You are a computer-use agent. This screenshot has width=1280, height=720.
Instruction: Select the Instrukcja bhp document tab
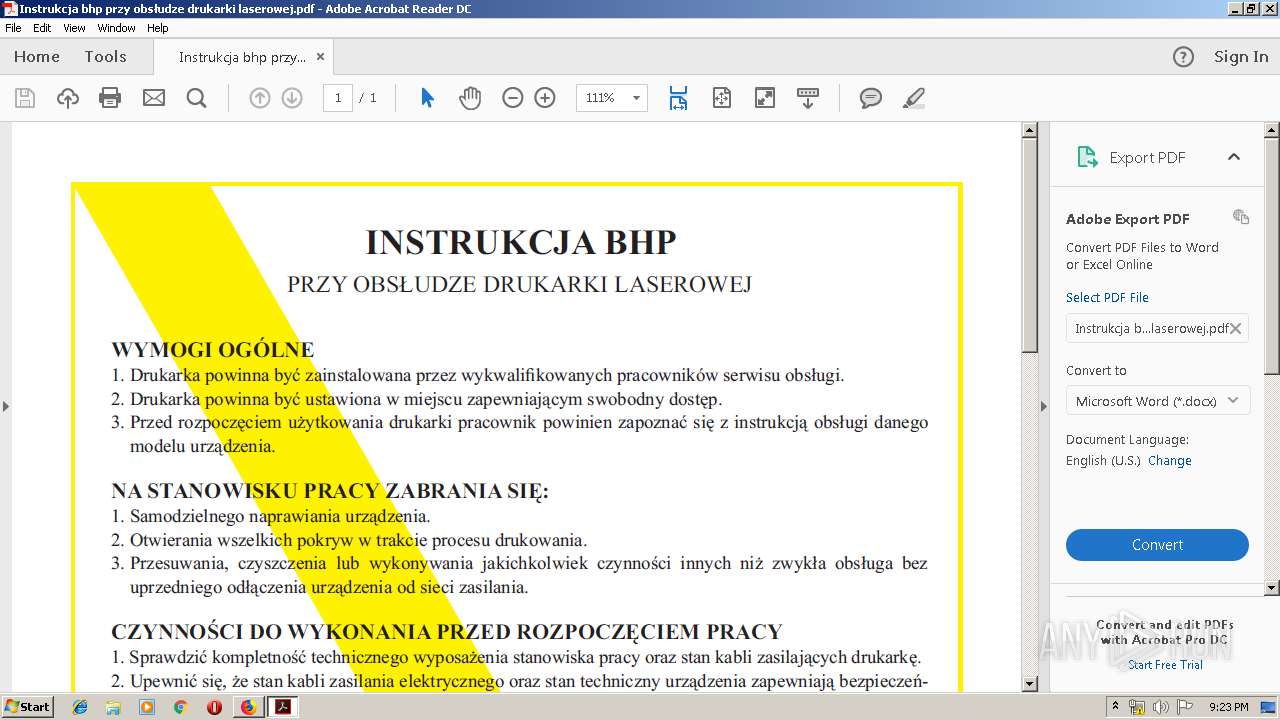[x=242, y=57]
